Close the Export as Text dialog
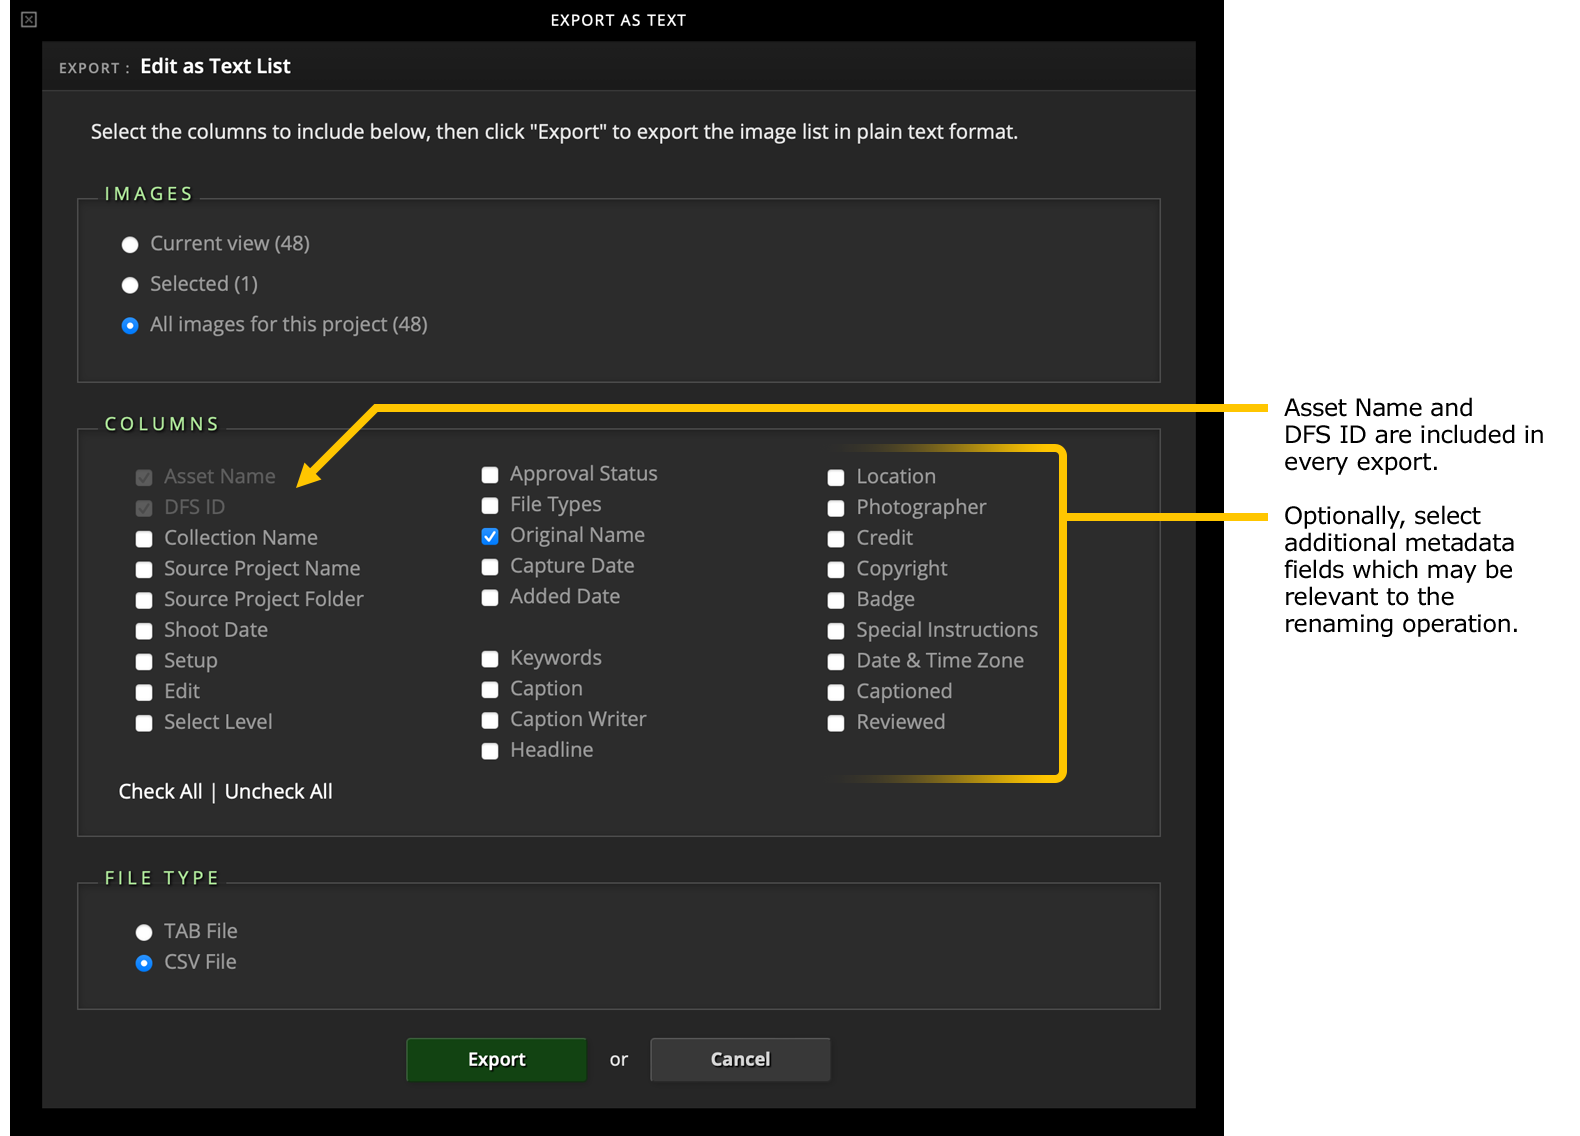 tap(29, 20)
